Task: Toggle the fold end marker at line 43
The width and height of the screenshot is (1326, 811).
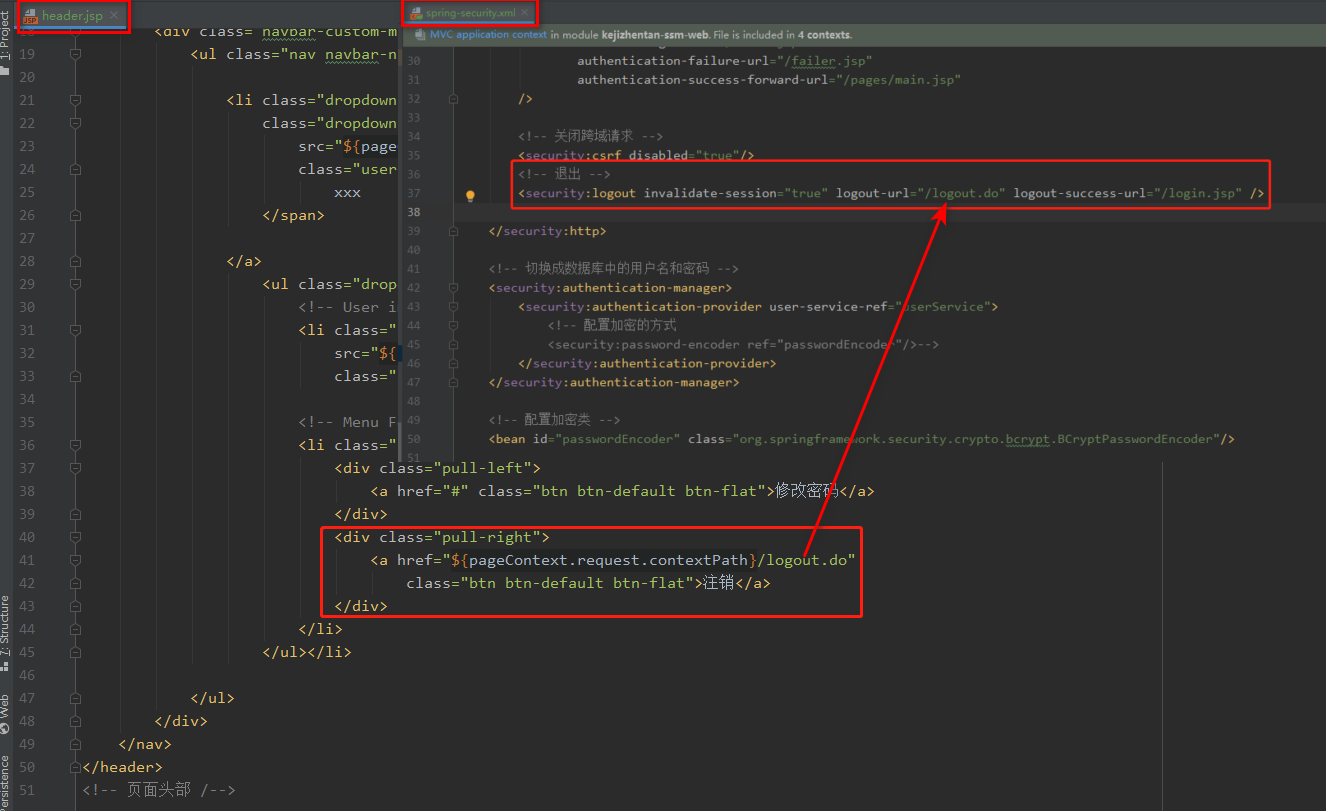Action: (75, 606)
